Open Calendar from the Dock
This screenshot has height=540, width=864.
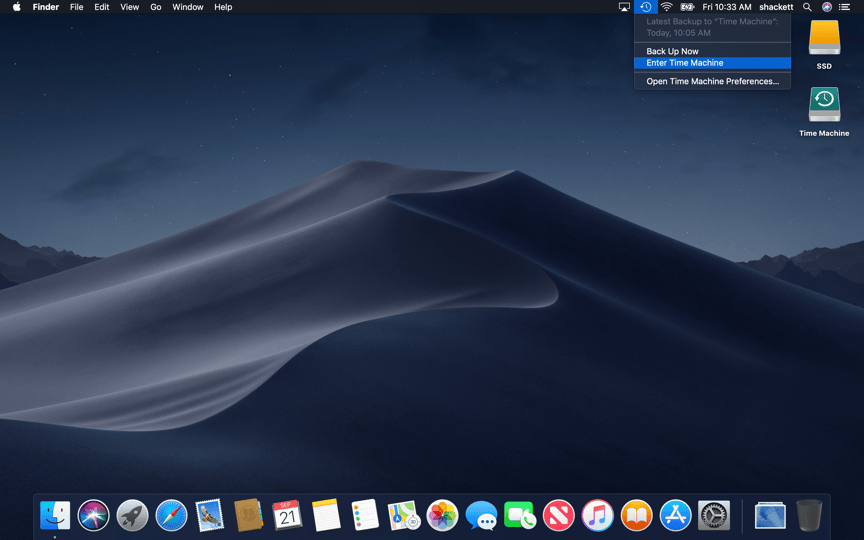click(287, 515)
